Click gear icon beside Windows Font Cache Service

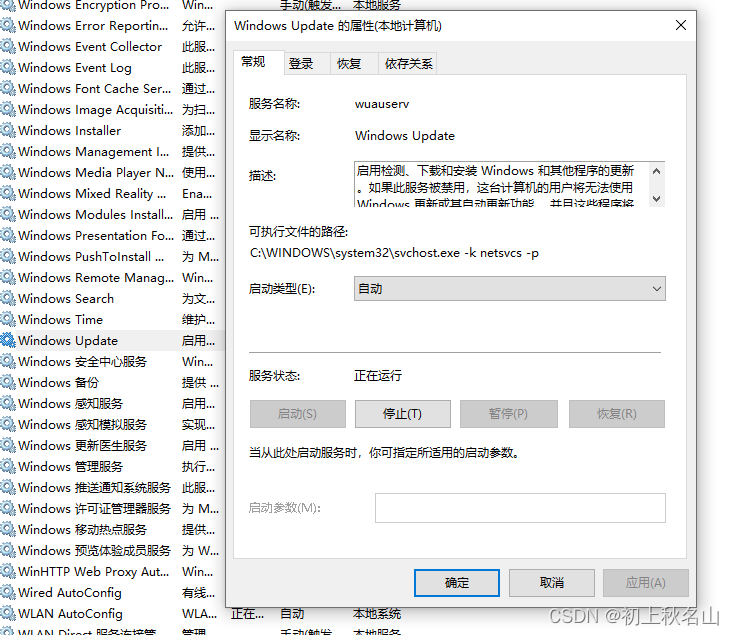click(8, 88)
